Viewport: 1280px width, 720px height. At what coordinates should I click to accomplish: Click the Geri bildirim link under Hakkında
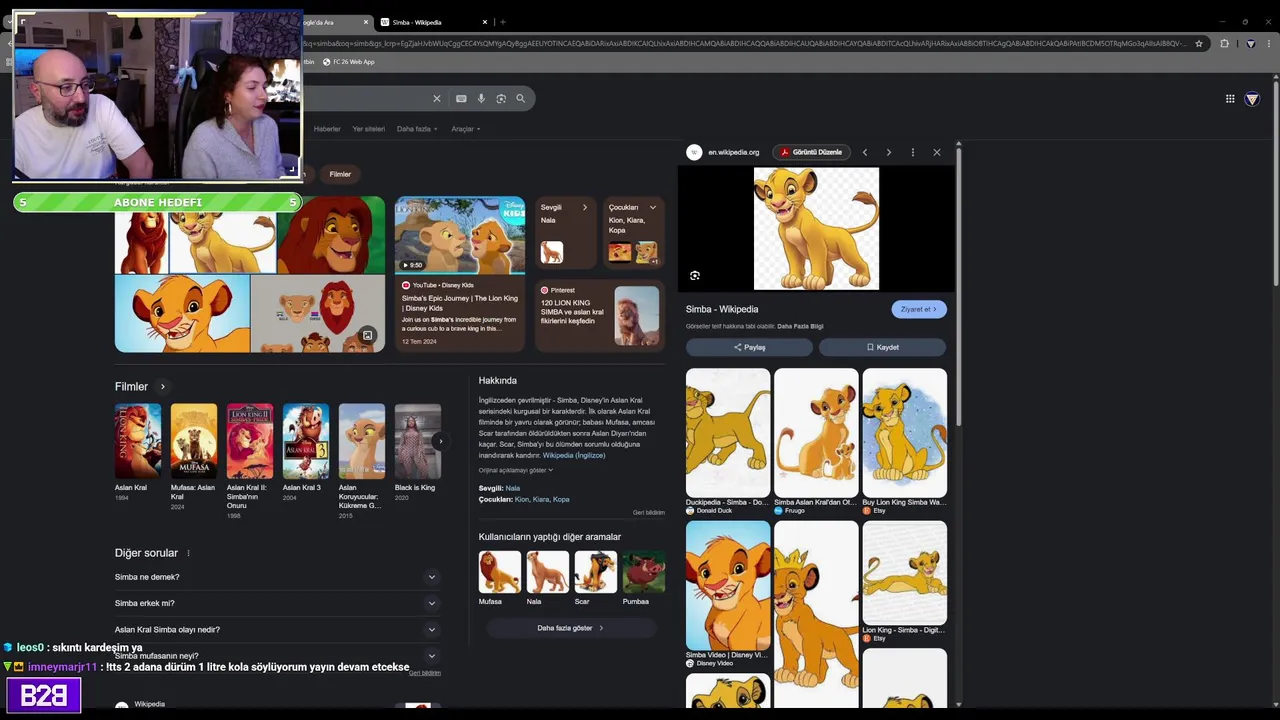648,512
